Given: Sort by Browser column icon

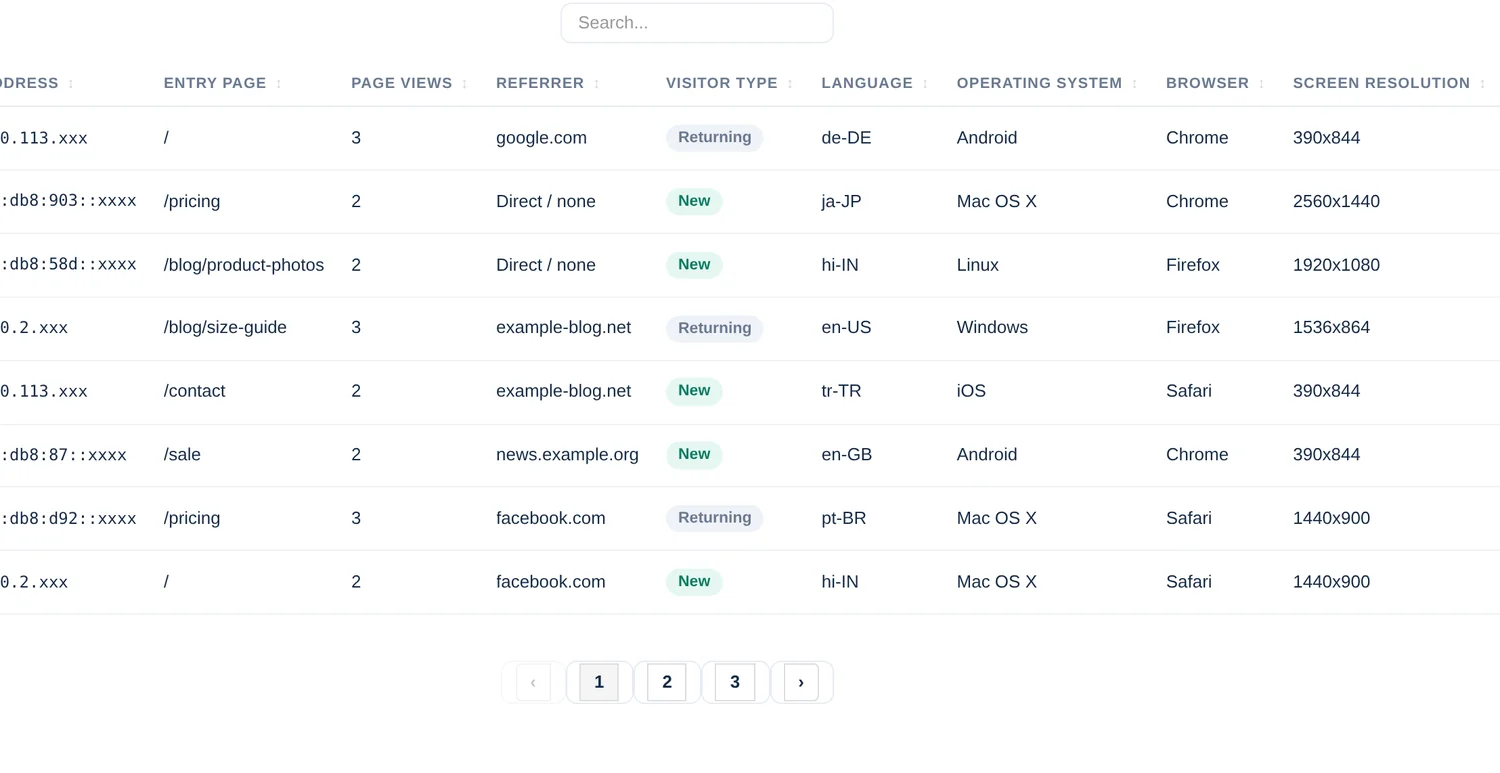Looking at the screenshot, I should 1262,84.
